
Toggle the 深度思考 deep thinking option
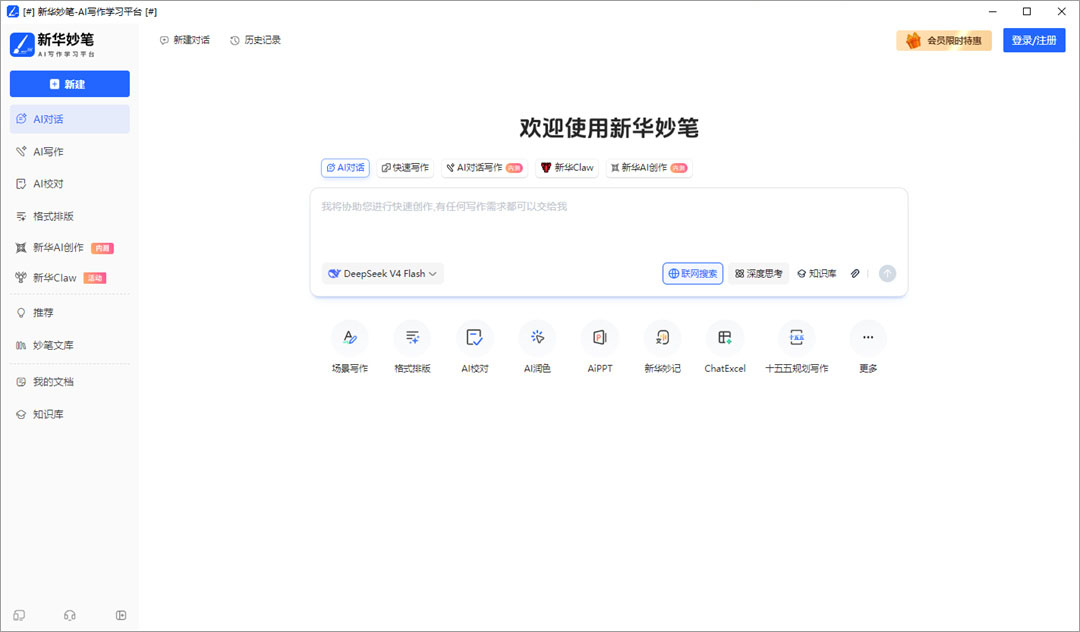(758, 273)
